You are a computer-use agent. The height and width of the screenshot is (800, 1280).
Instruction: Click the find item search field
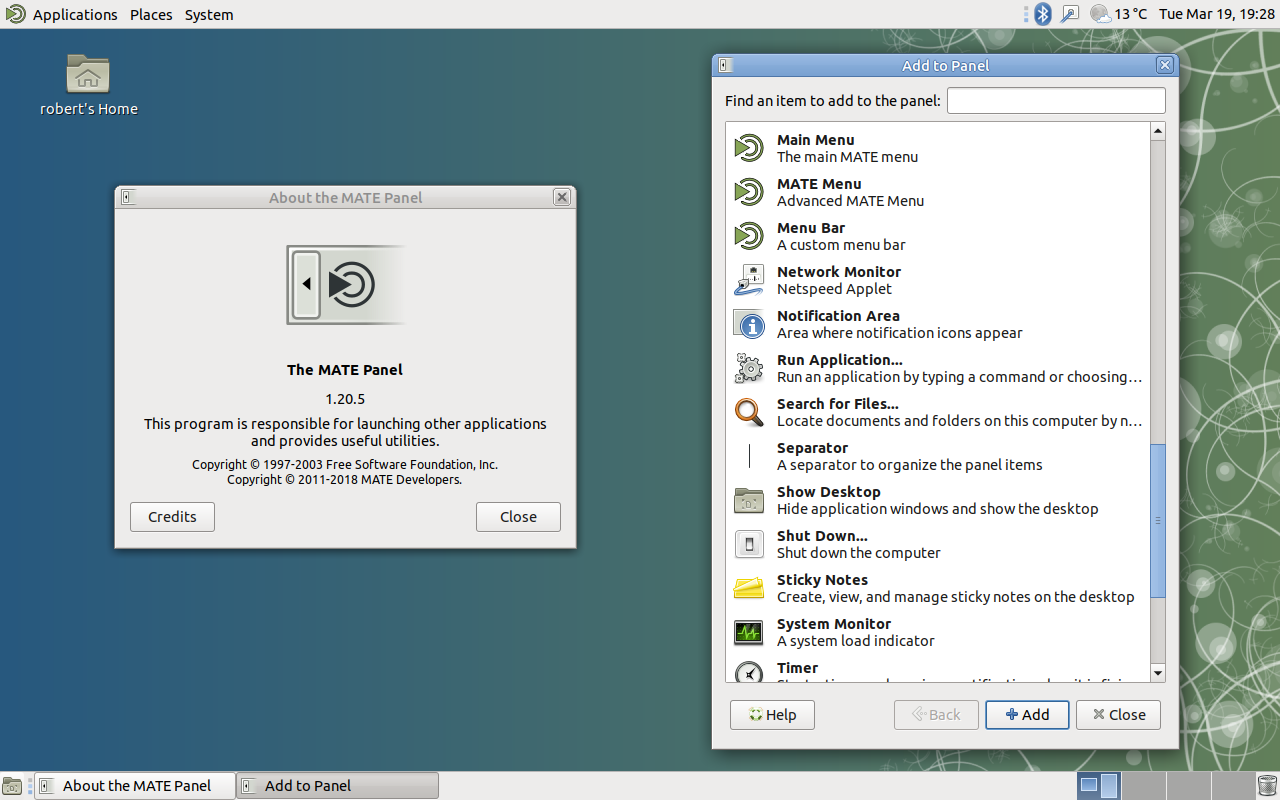click(x=1056, y=101)
